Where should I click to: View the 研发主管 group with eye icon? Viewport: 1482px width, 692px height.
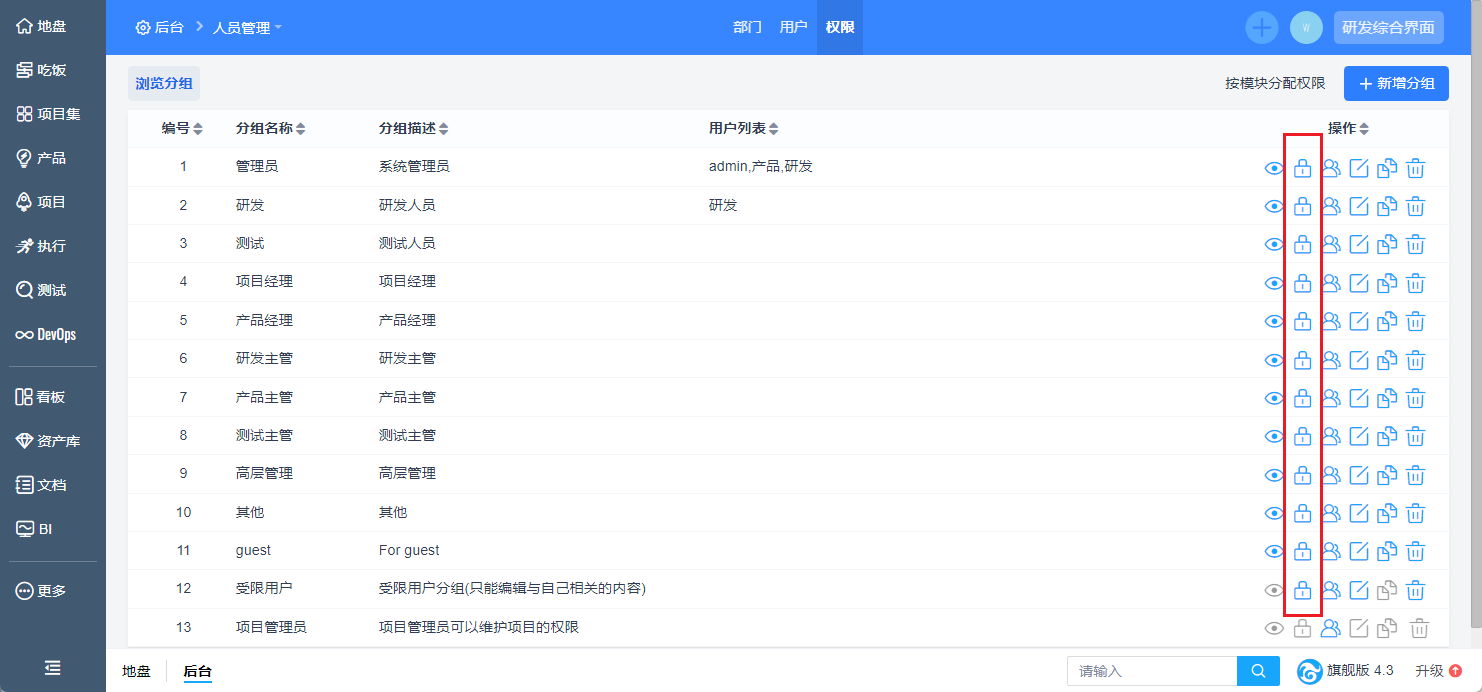[x=1274, y=360]
